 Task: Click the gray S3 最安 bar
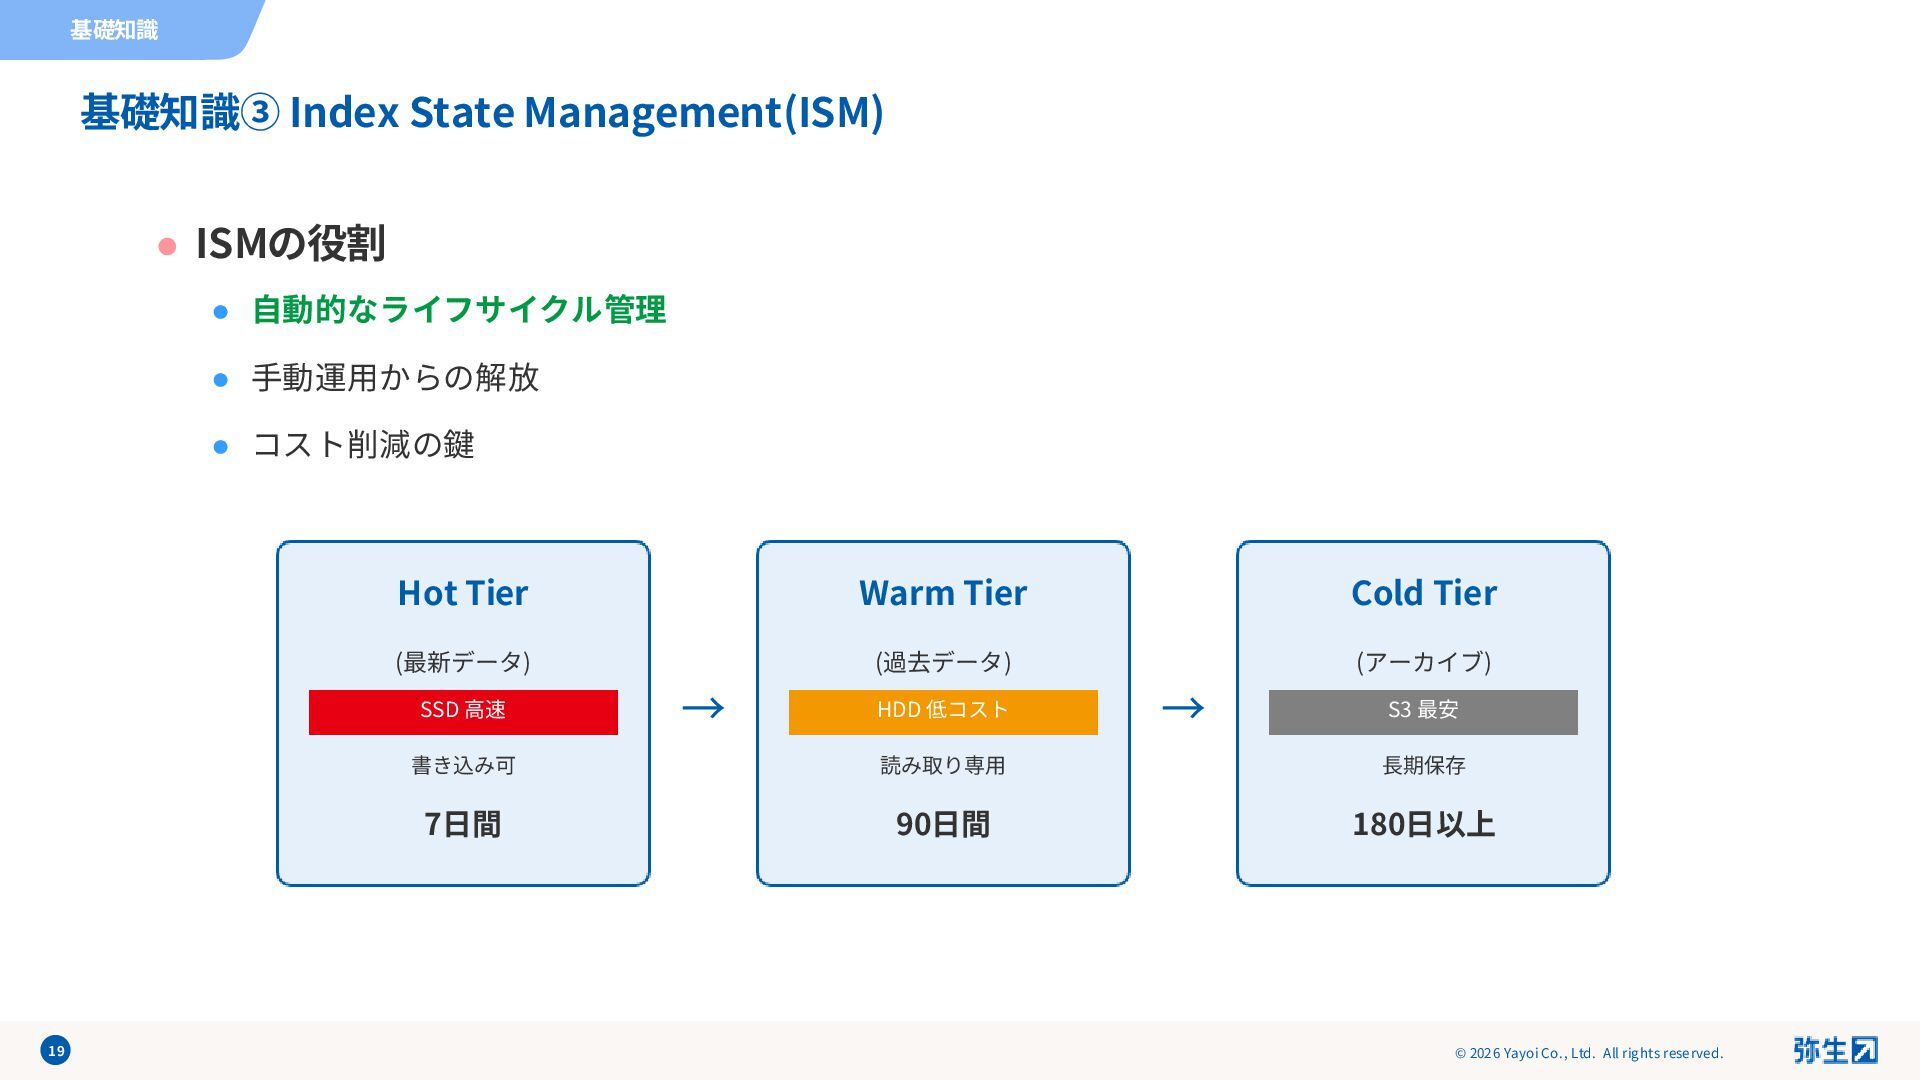(x=1423, y=712)
